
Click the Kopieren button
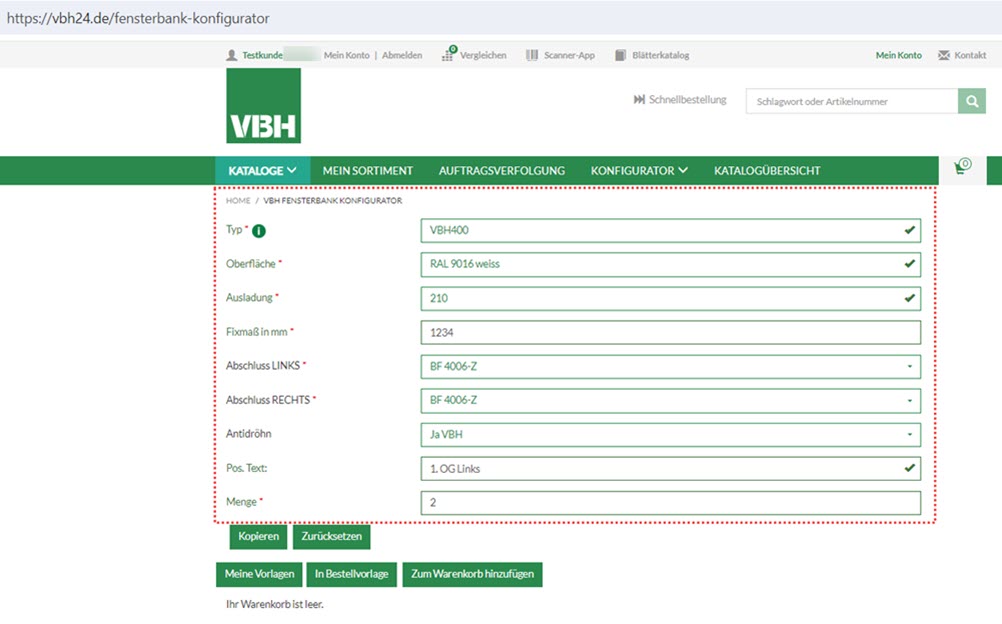coord(258,536)
